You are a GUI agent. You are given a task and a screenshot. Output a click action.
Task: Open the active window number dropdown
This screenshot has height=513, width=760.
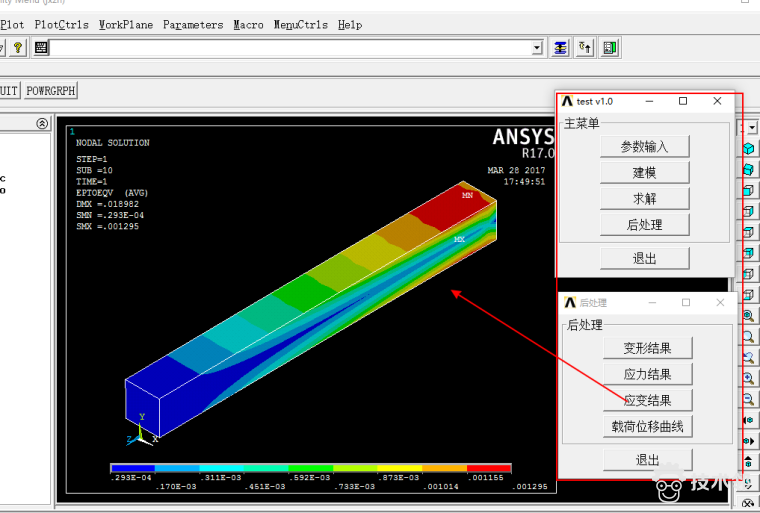(x=752, y=128)
